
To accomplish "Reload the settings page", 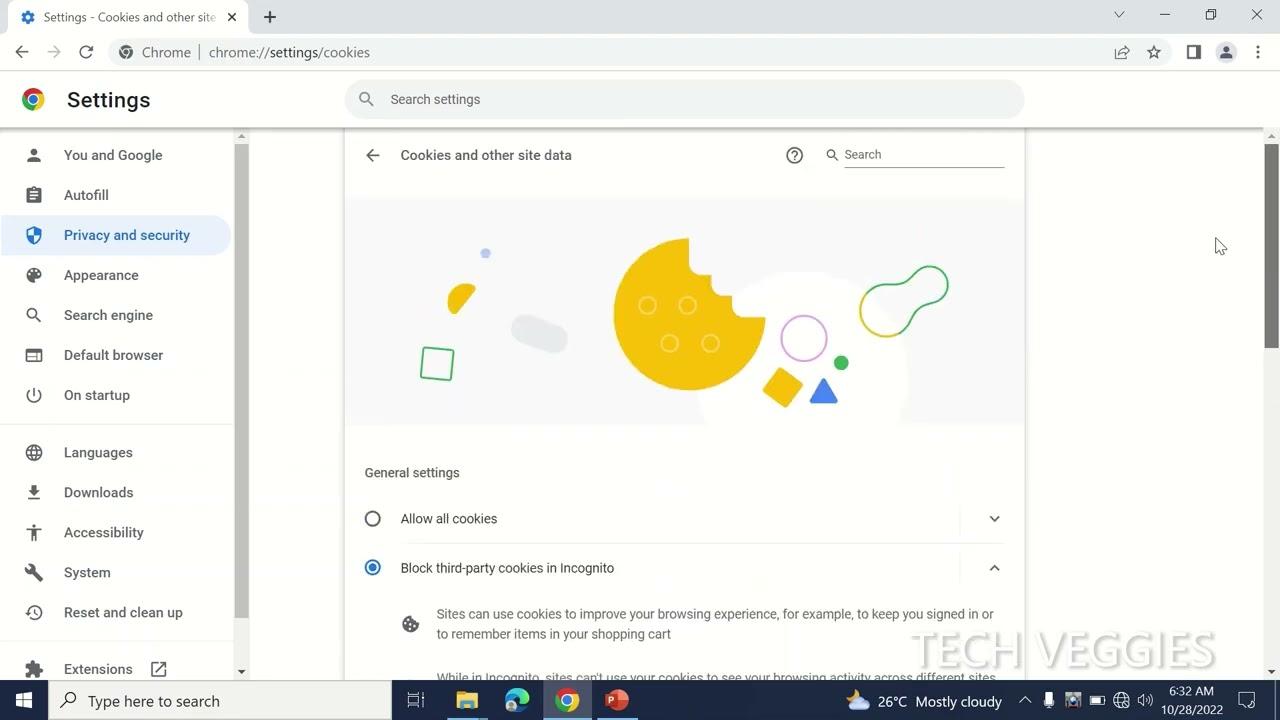I will click(x=86, y=52).
